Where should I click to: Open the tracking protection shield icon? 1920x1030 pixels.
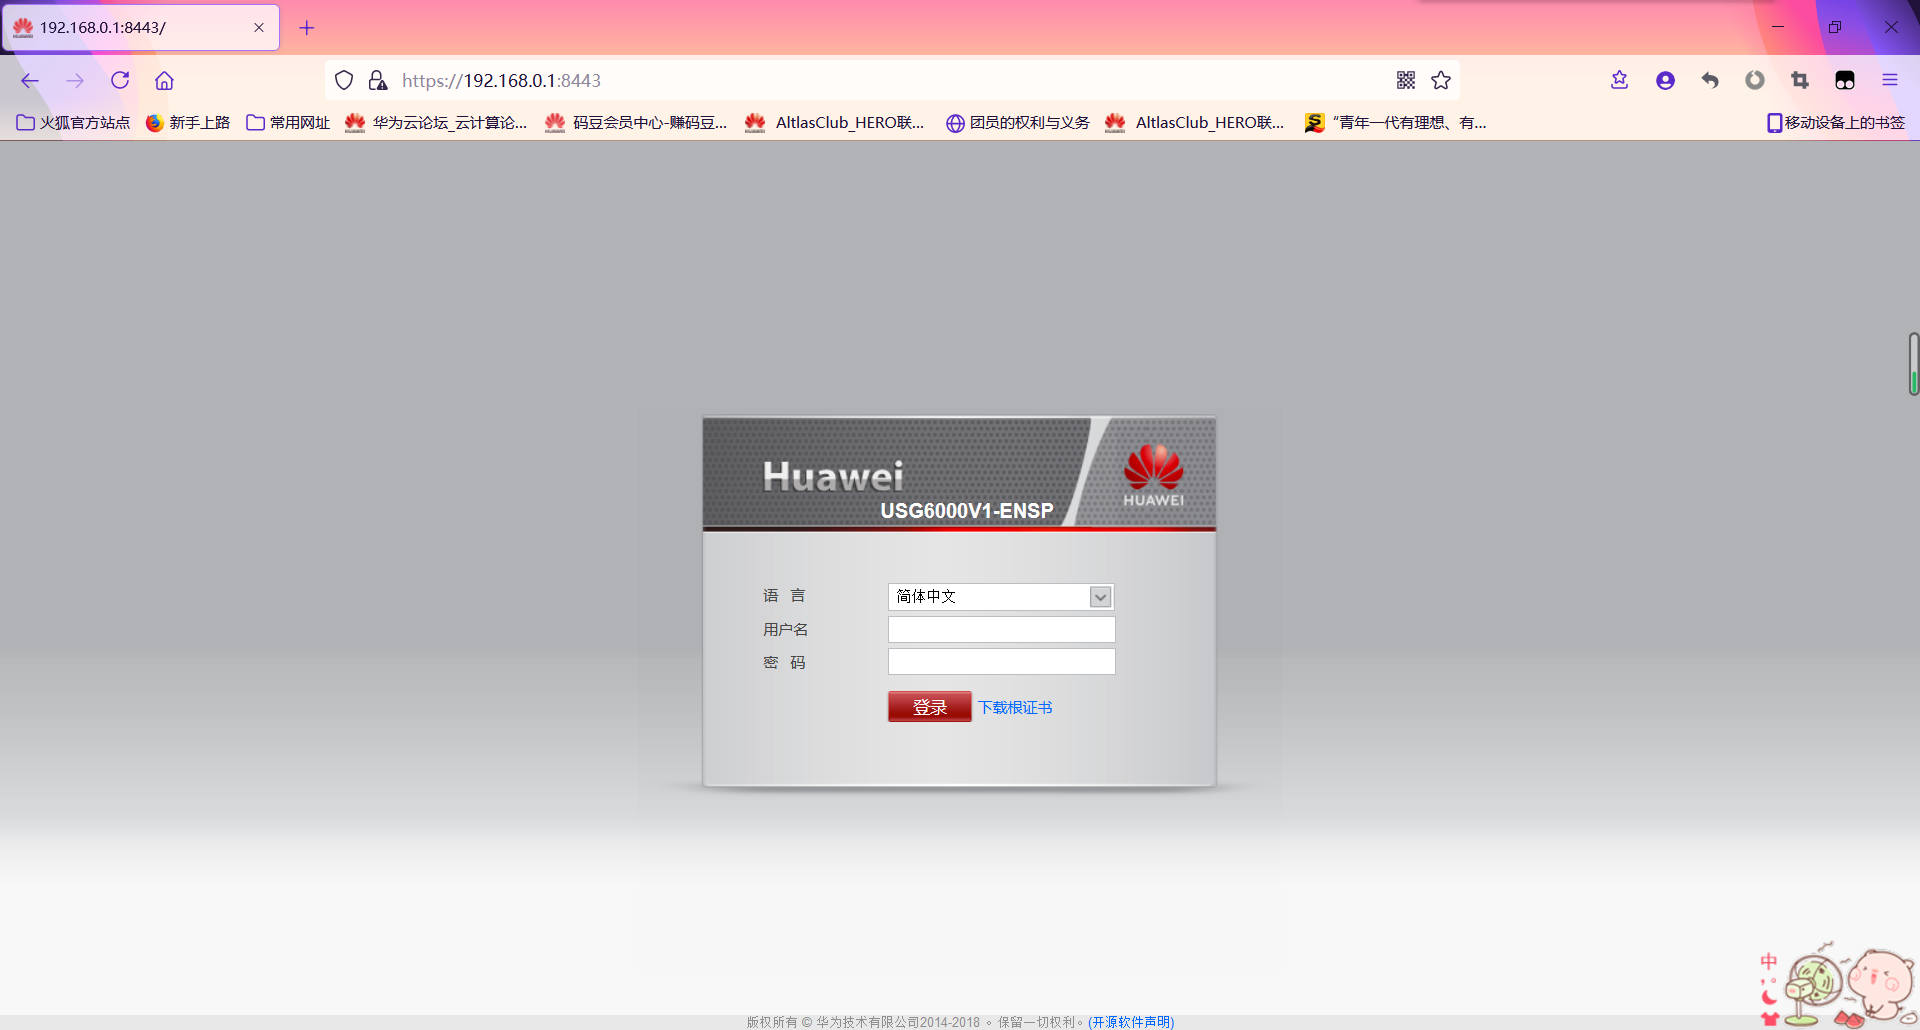pos(344,81)
